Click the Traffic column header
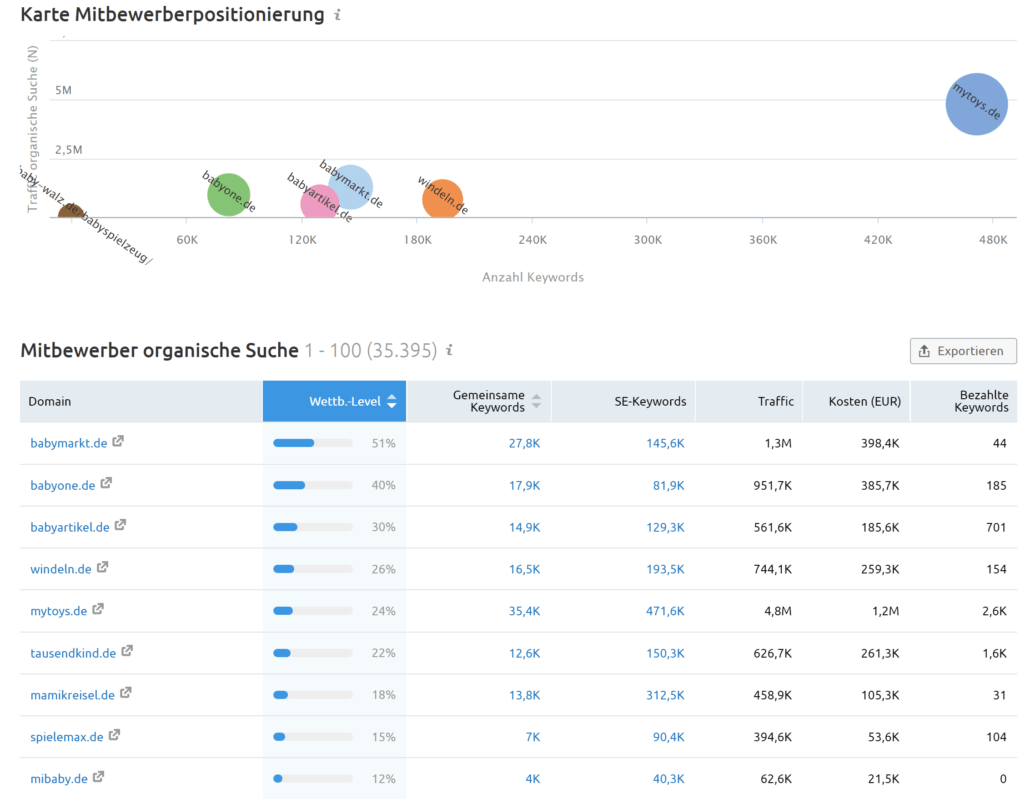Screen dimensions: 1030x799 click(x=776, y=401)
